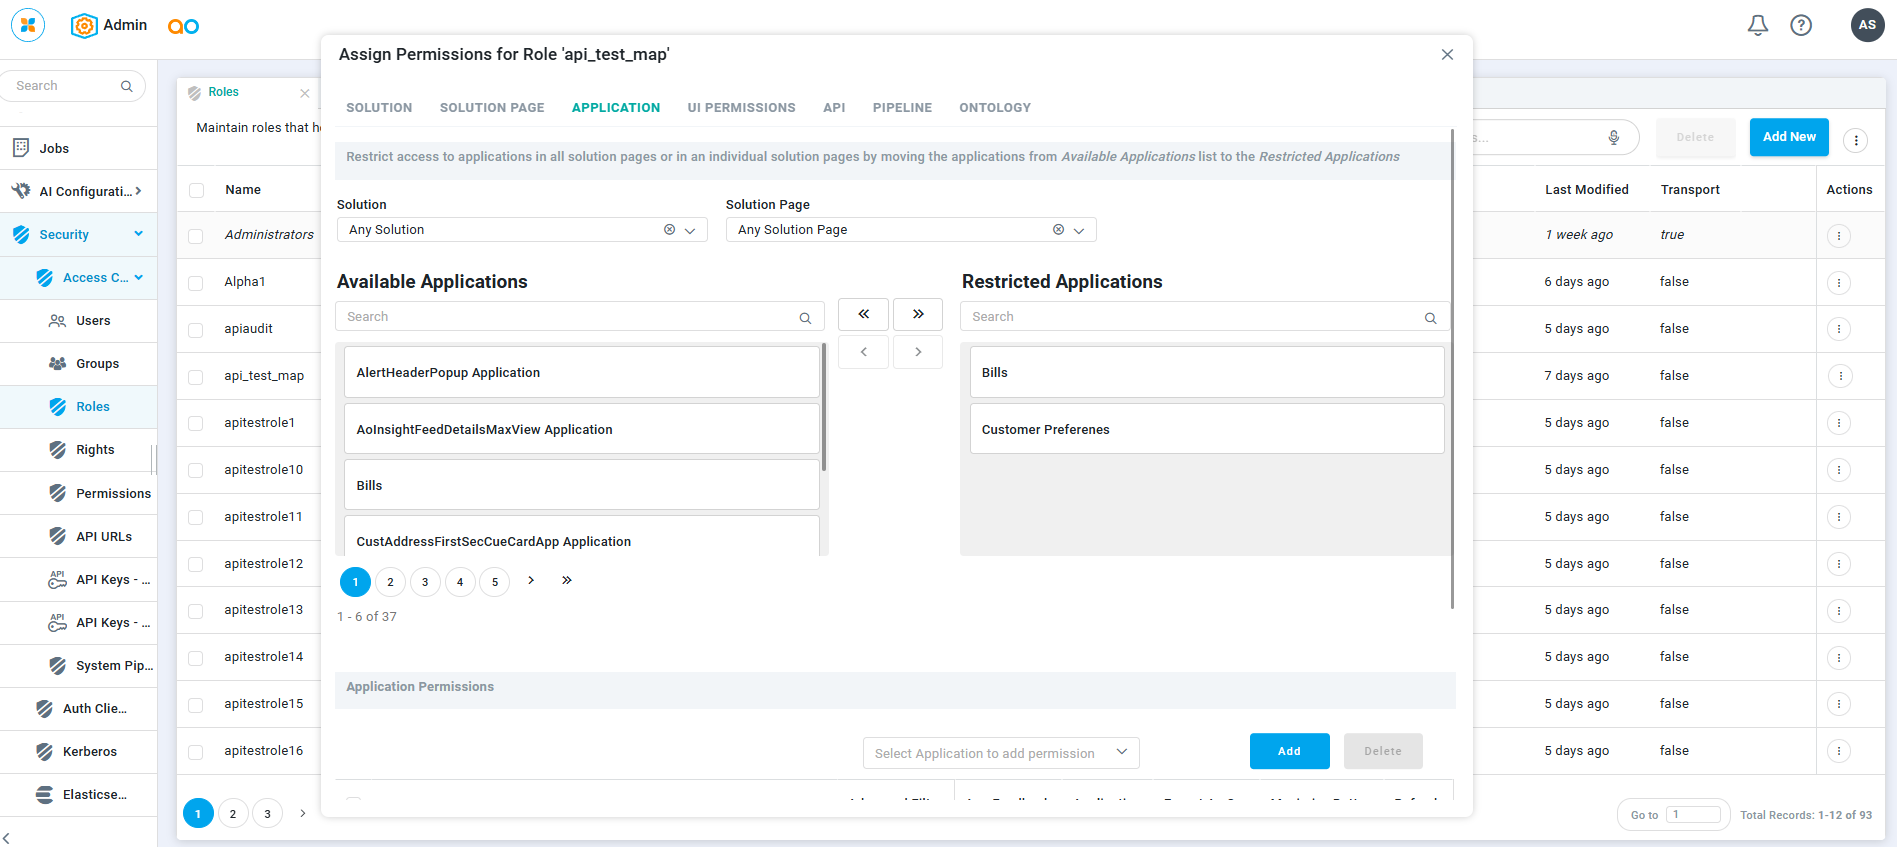Expand the AI Configuration sidebar item
The image size is (1897, 847).
point(138,191)
